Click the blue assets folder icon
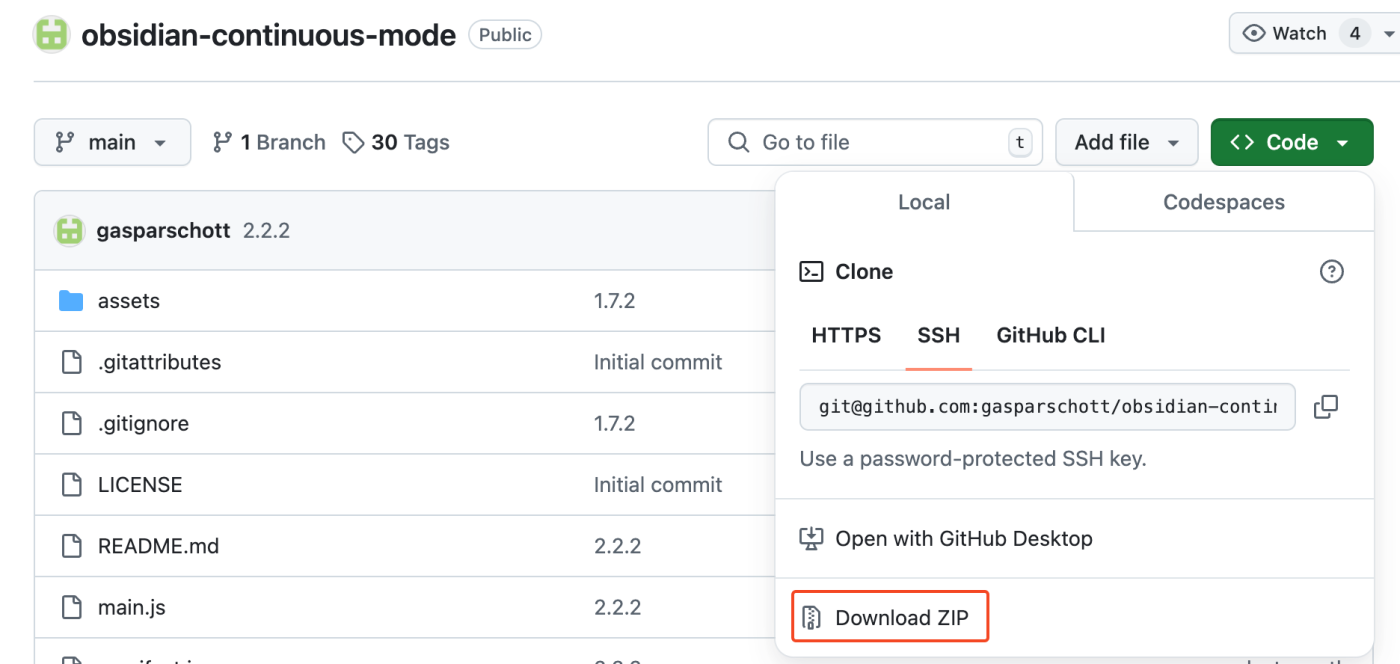This screenshot has width=1400, height=664. click(70, 300)
